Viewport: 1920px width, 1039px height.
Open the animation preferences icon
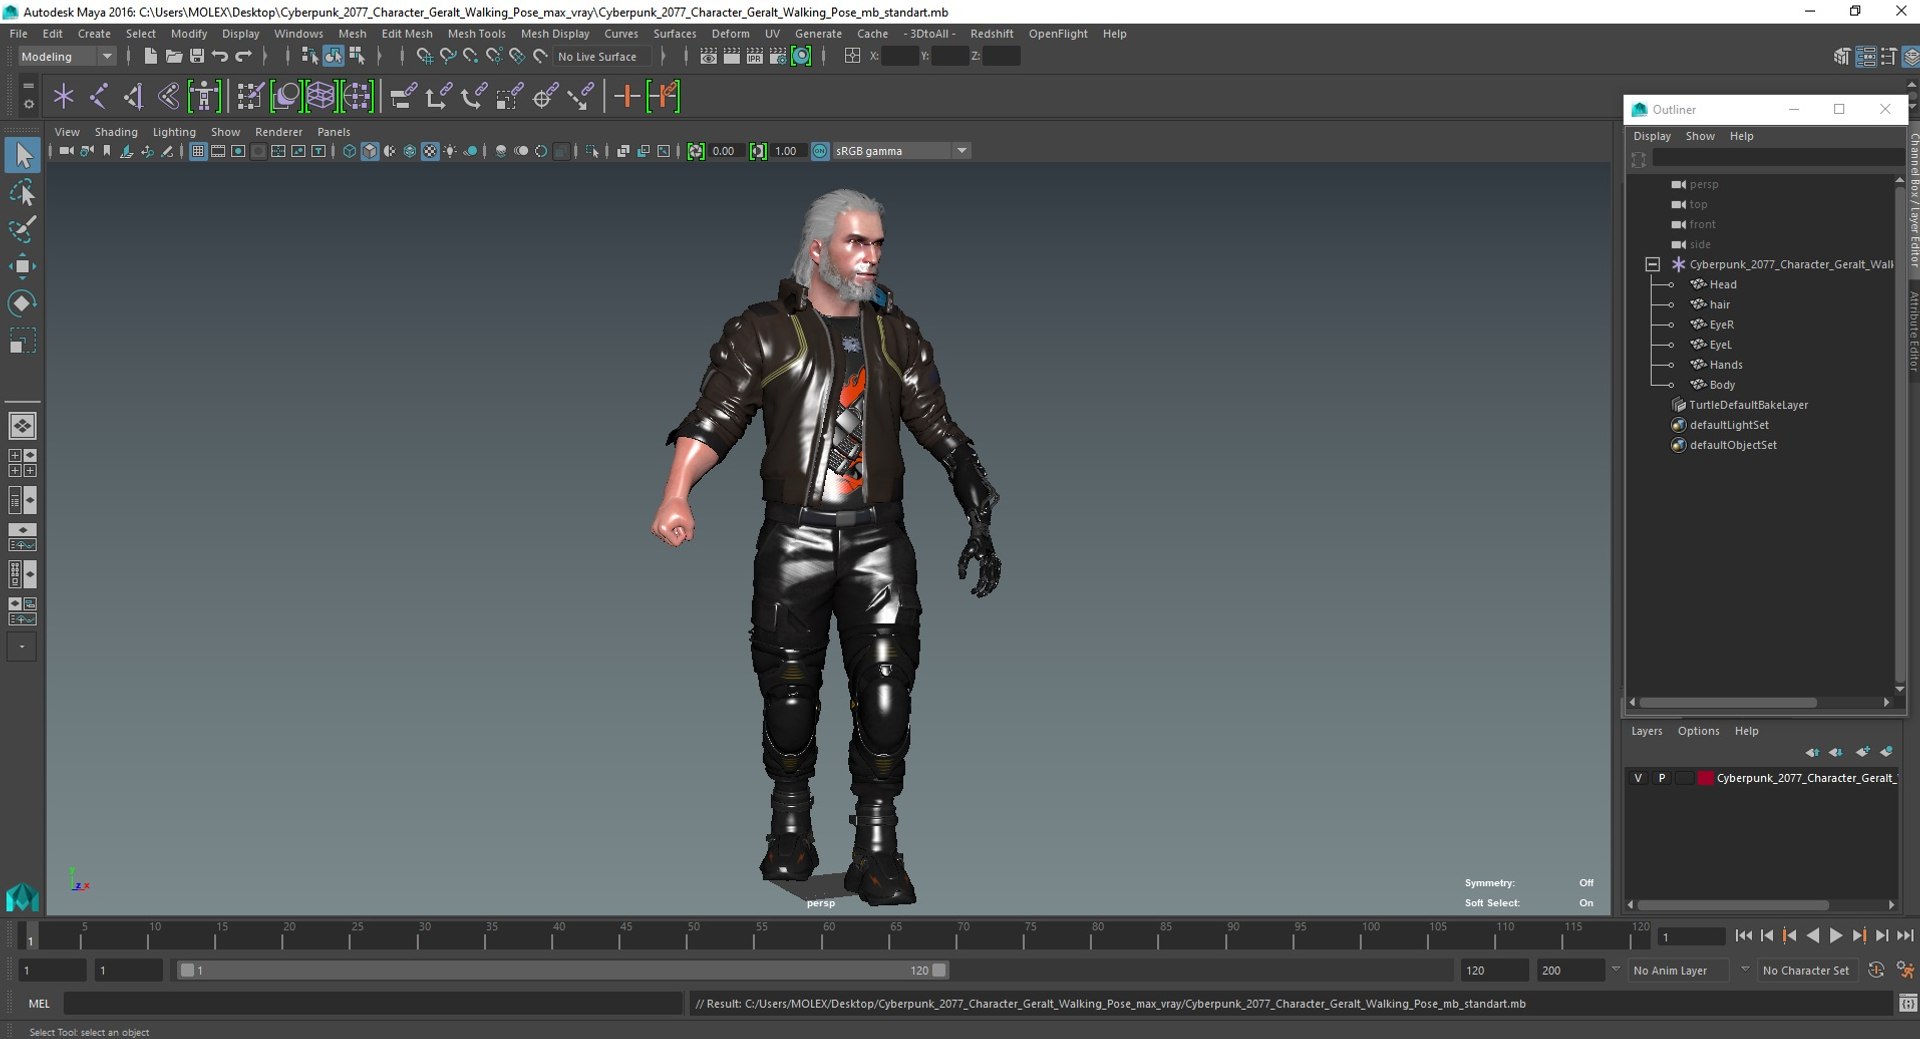click(1906, 970)
